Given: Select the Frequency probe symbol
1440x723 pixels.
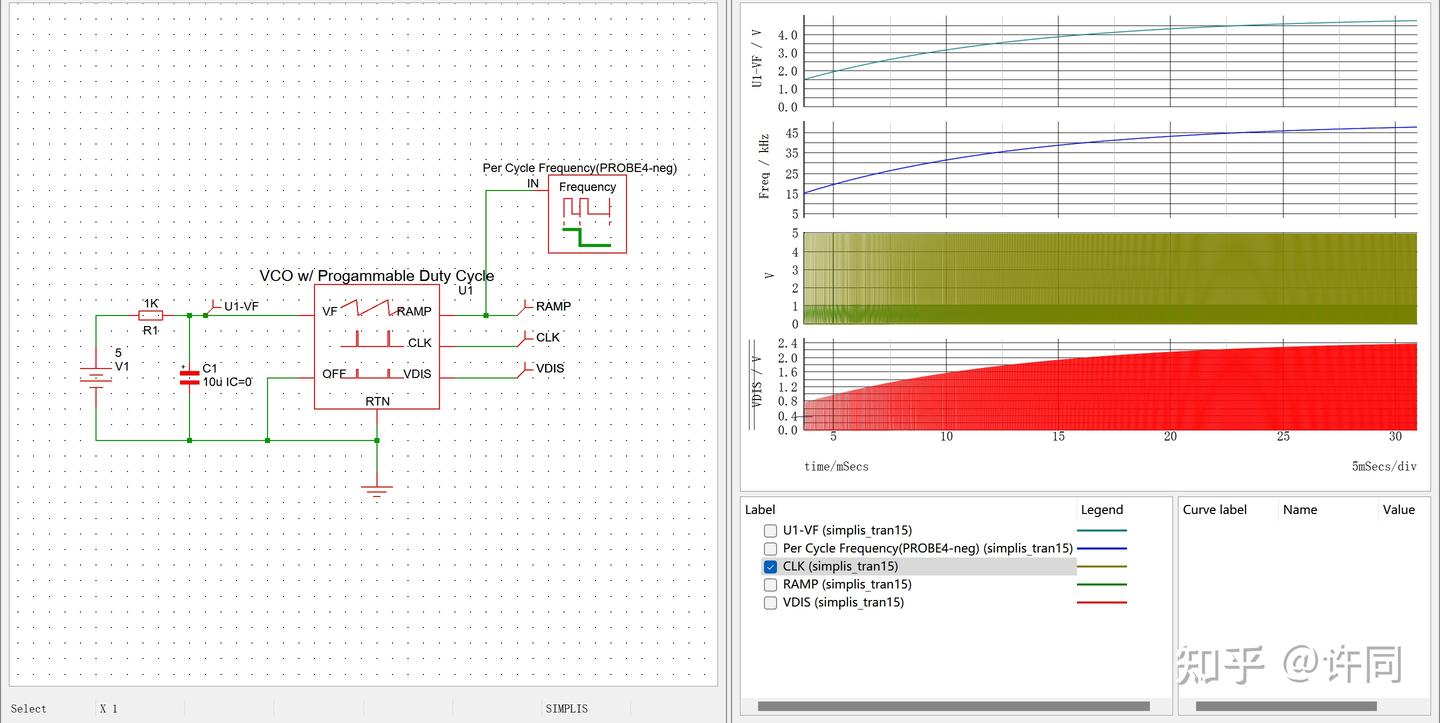Looking at the screenshot, I should click(587, 214).
